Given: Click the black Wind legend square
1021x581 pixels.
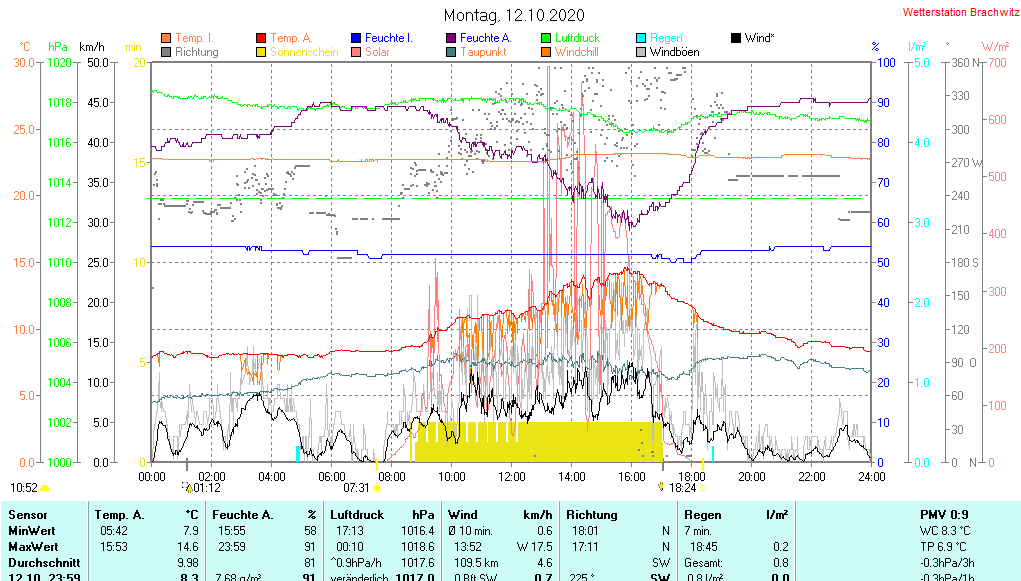Looking at the screenshot, I should [736, 38].
